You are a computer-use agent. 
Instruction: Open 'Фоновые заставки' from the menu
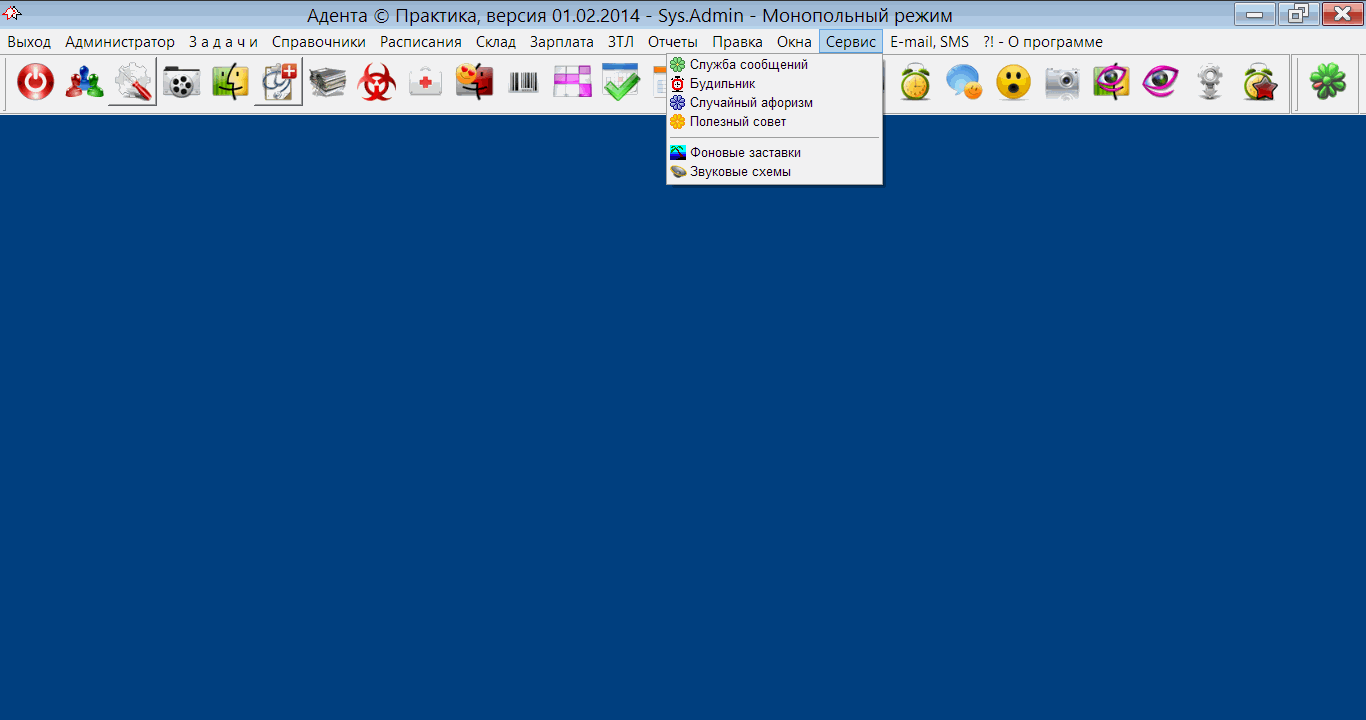(x=745, y=153)
